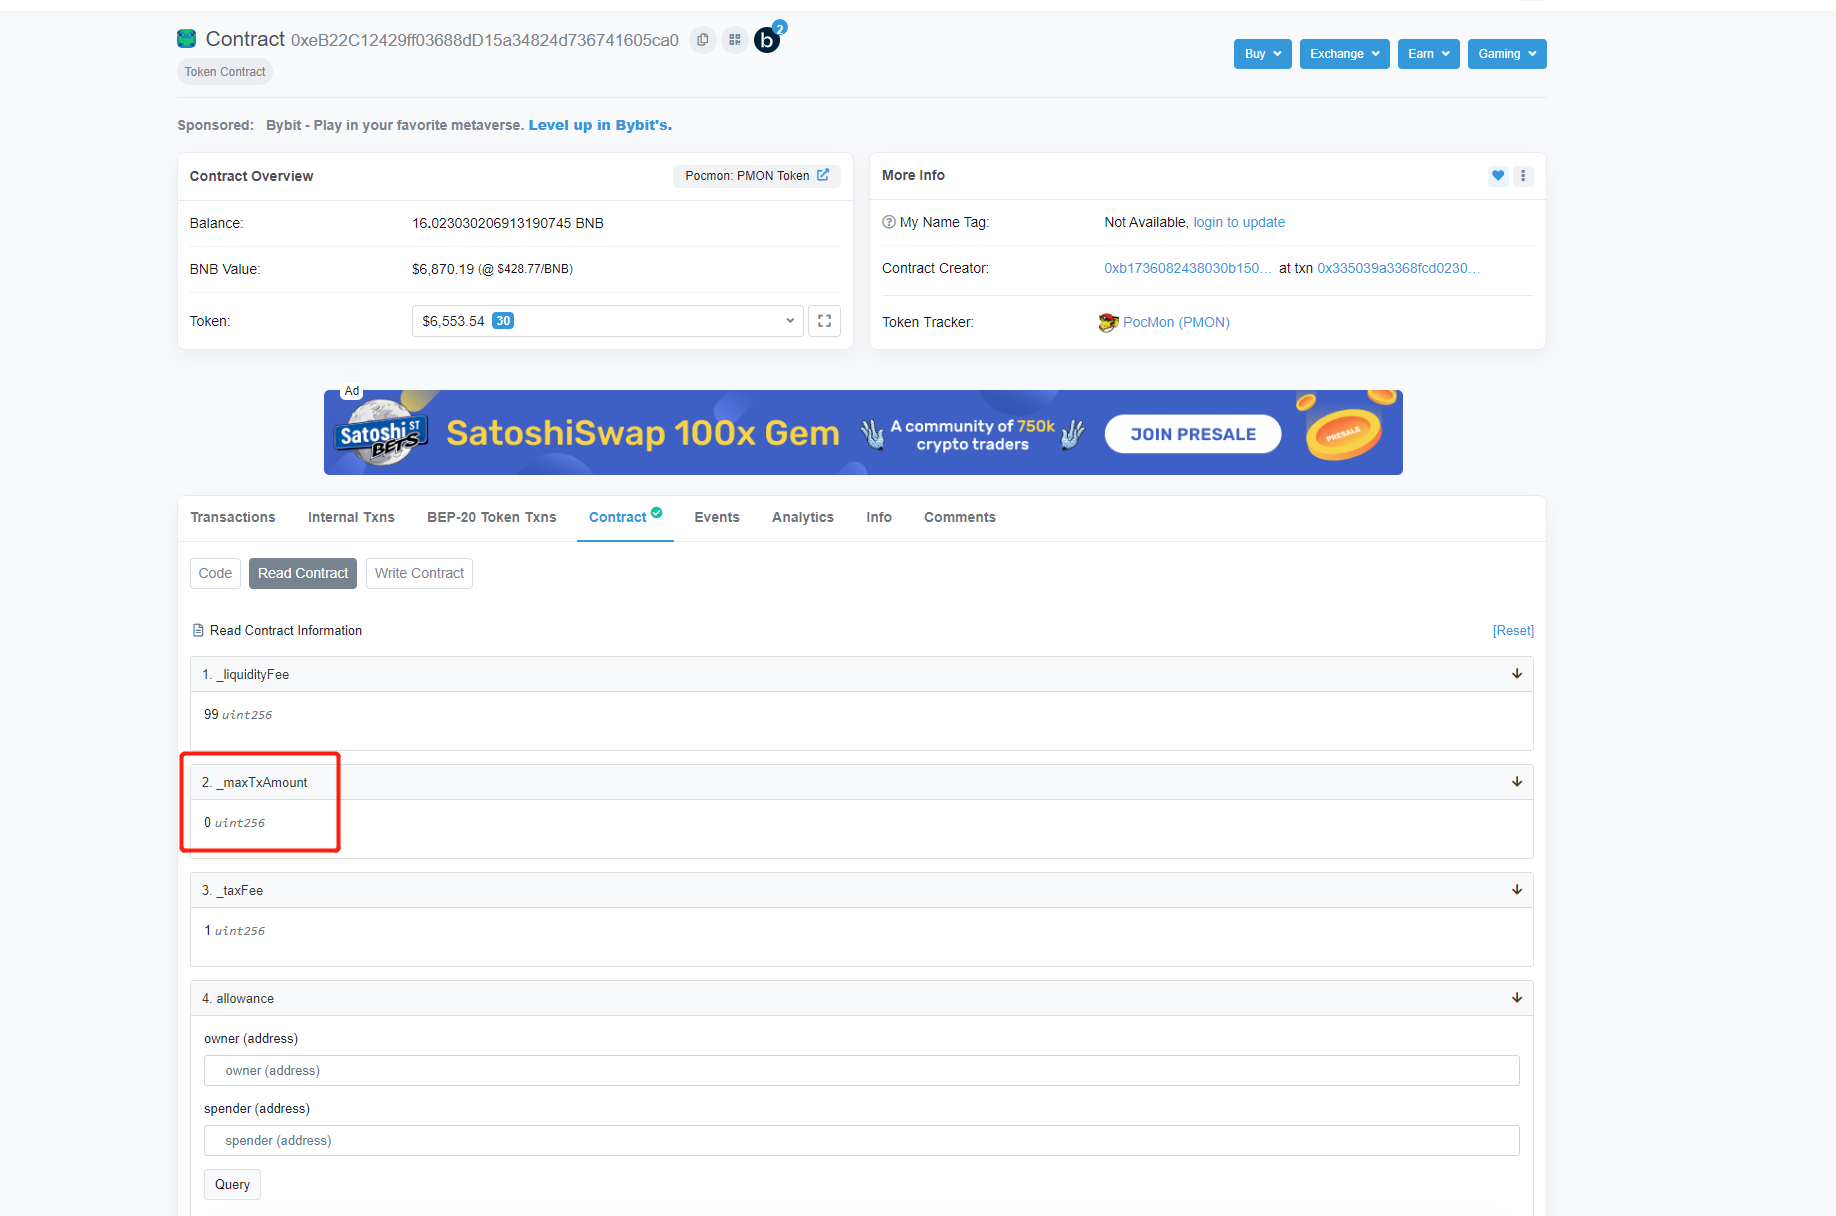Open the Buy dropdown menu

pyautogui.click(x=1262, y=54)
